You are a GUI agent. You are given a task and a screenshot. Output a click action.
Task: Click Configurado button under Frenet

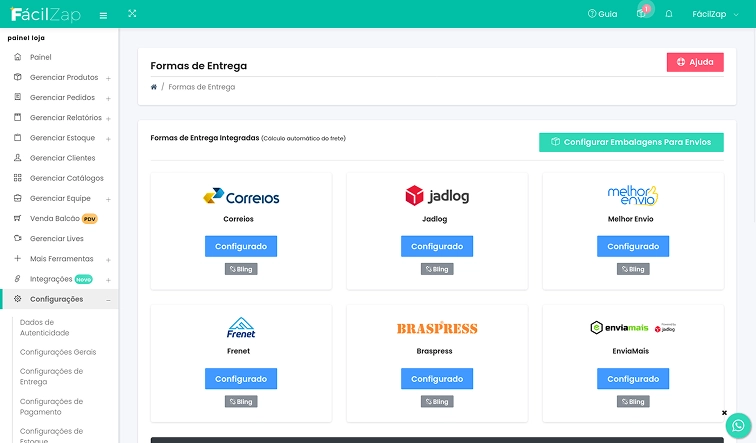241,379
